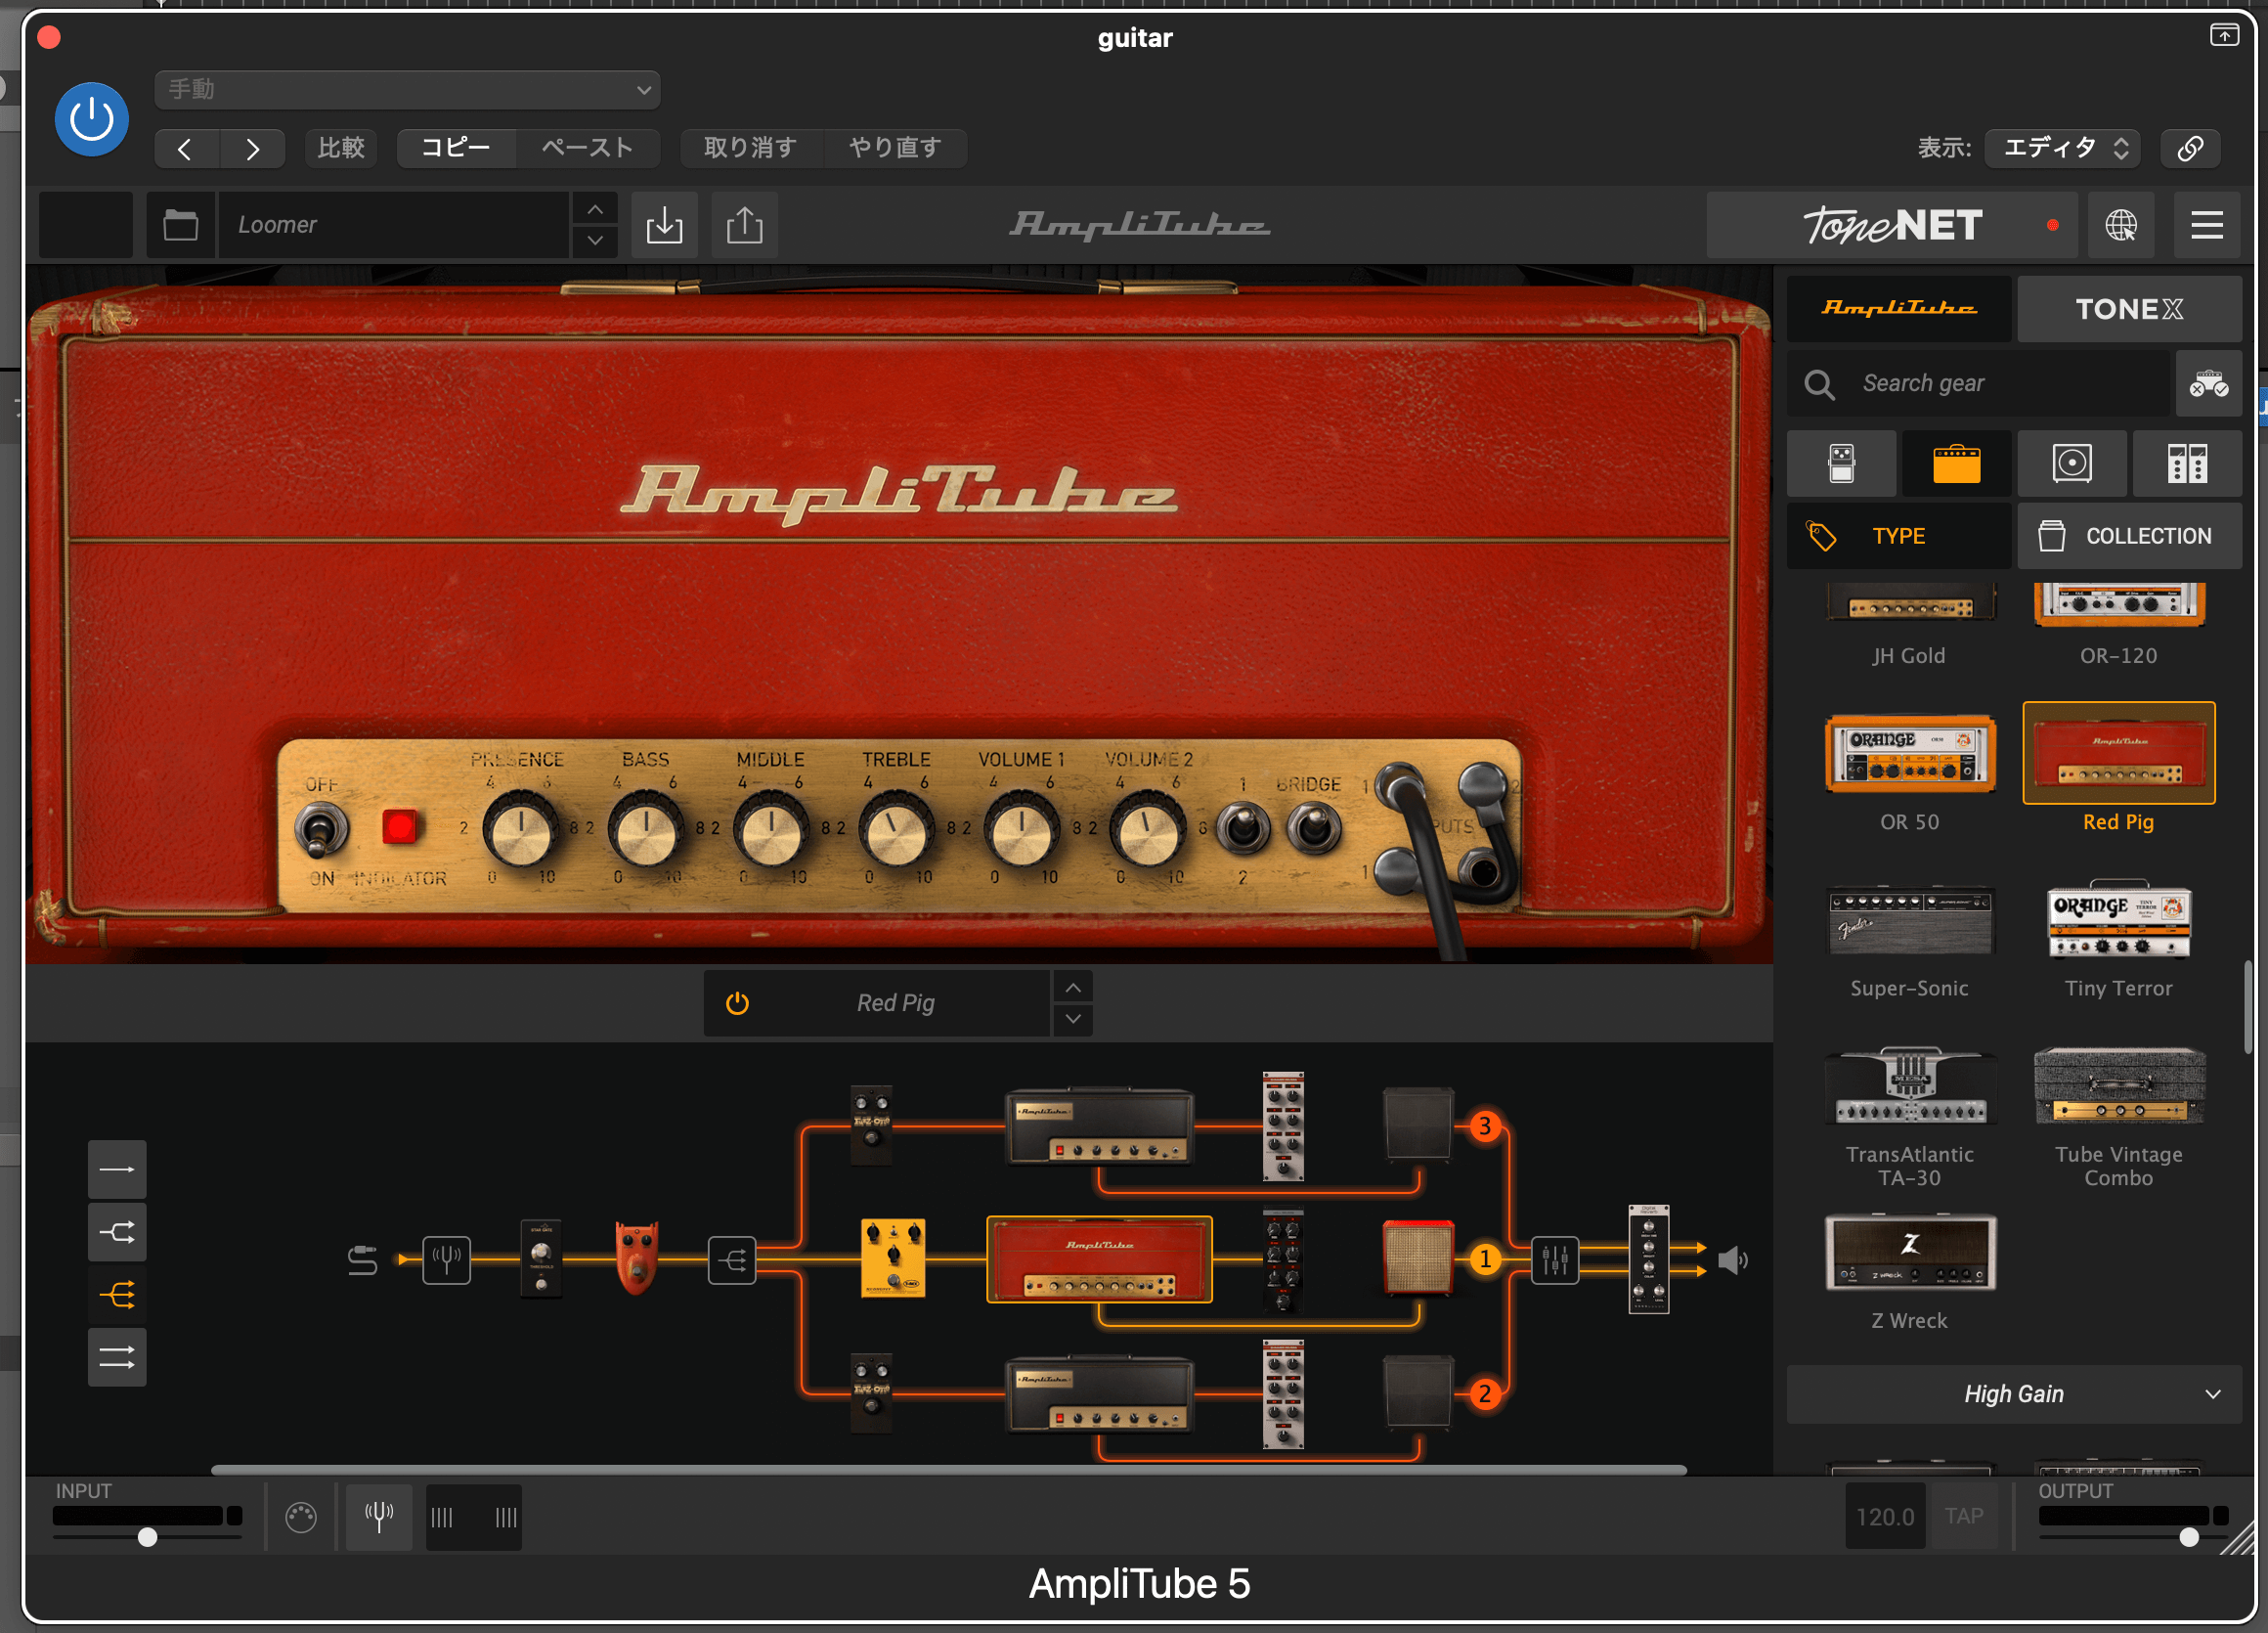This screenshot has width=2268, height=1633.
Task: Open the cabinet gear category icon
Action: coord(2072,463)
